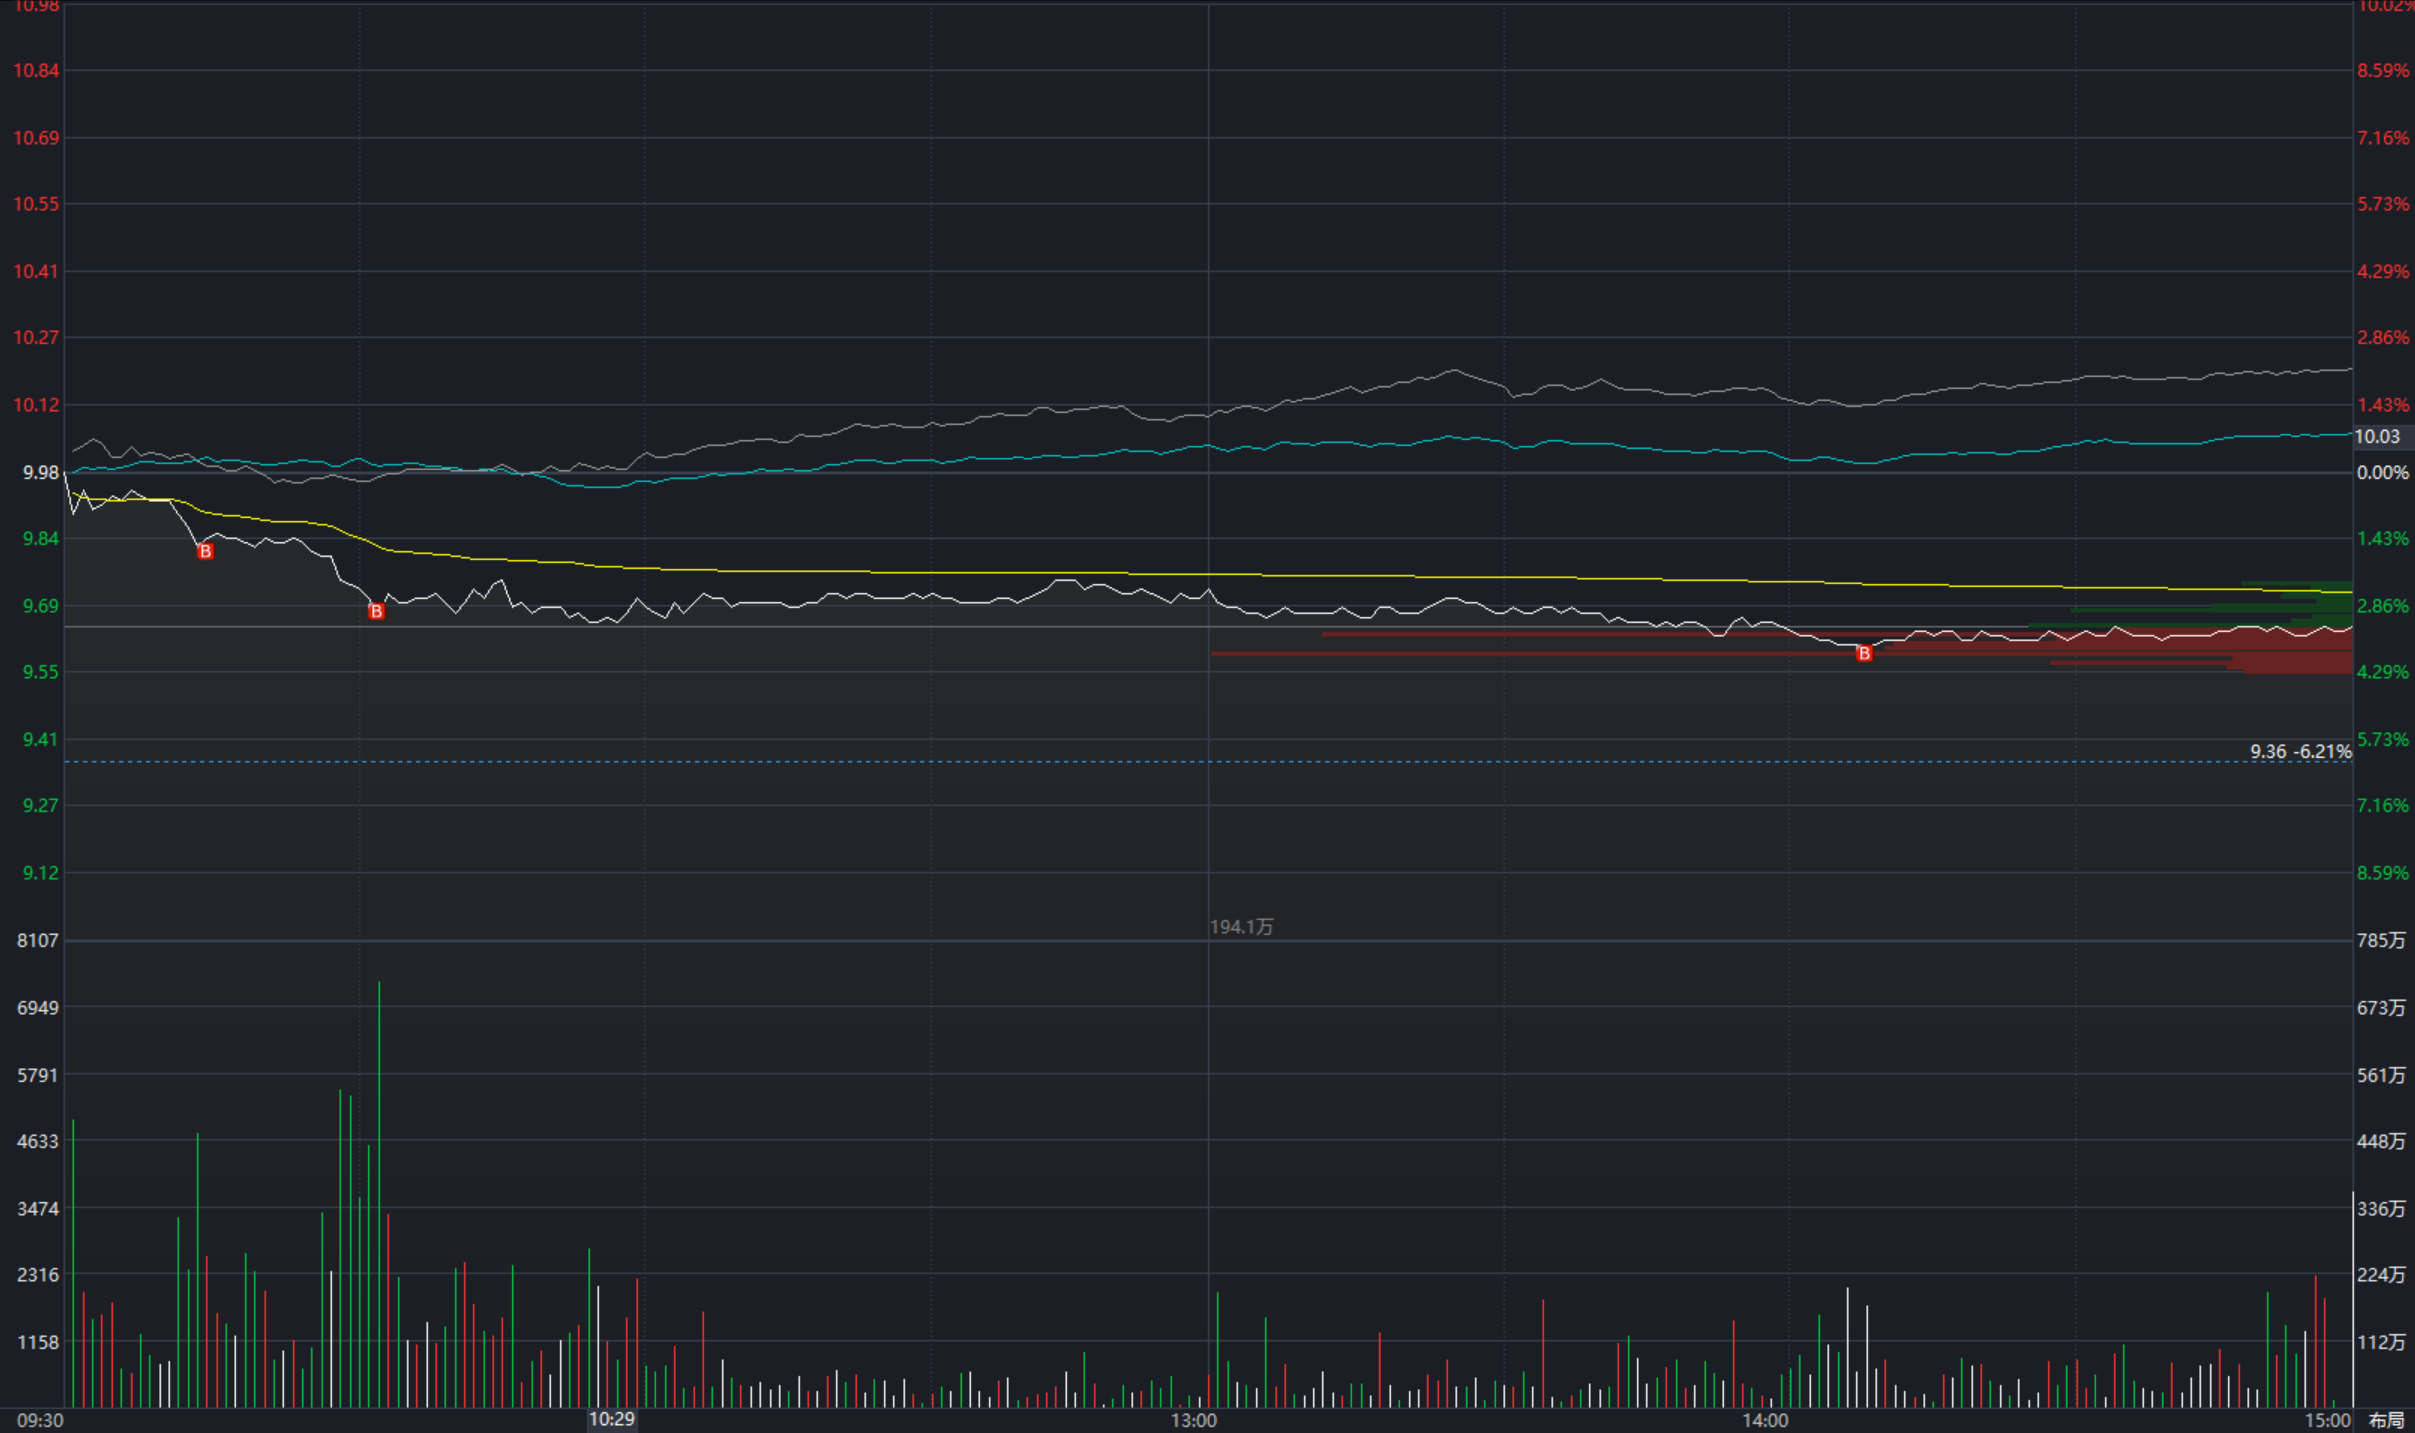Click the green 7.16% percent label
2415x1433 pixels.
point(2383,805)
